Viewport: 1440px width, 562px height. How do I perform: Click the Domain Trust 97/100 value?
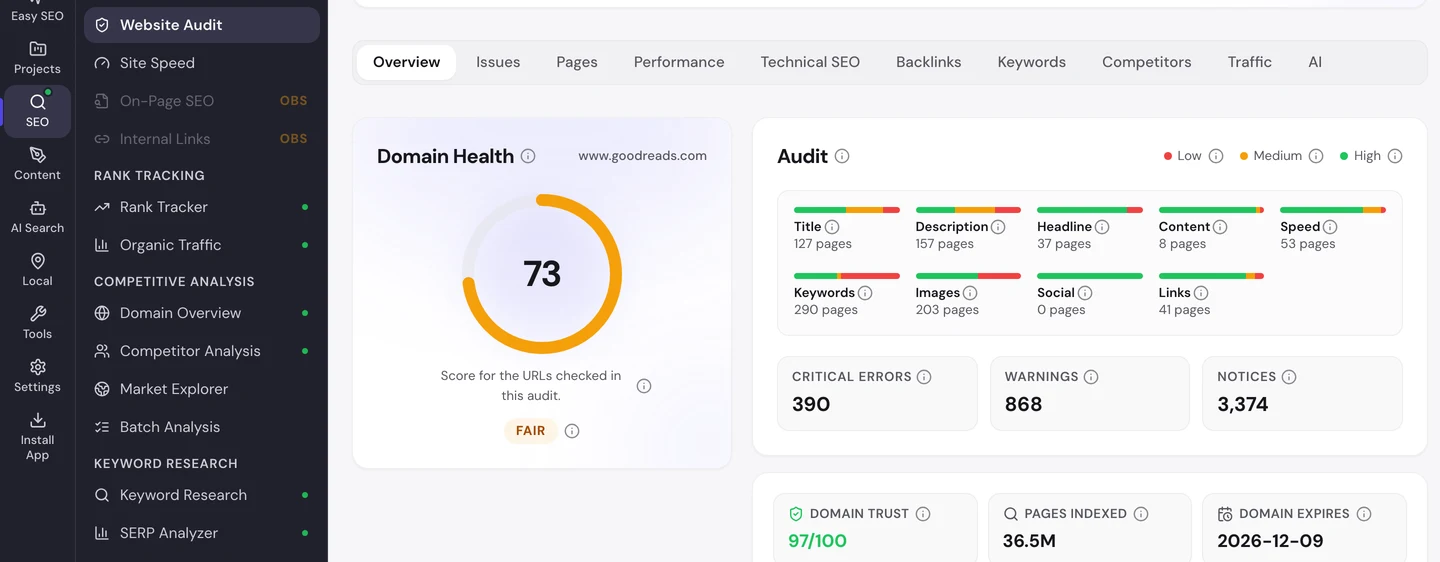(818, 541)
